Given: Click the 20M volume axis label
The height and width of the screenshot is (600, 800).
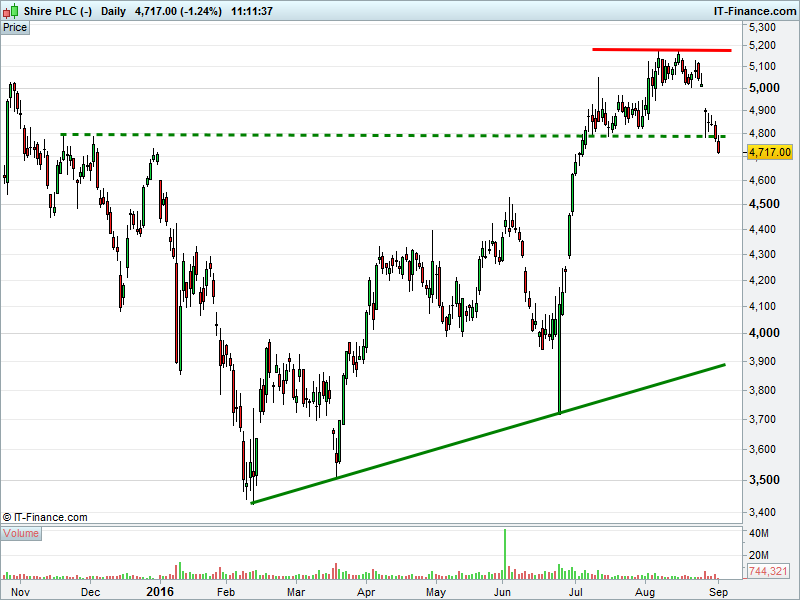Looking at the screenshot, I should pyautogui.click(x=758, y=555).
